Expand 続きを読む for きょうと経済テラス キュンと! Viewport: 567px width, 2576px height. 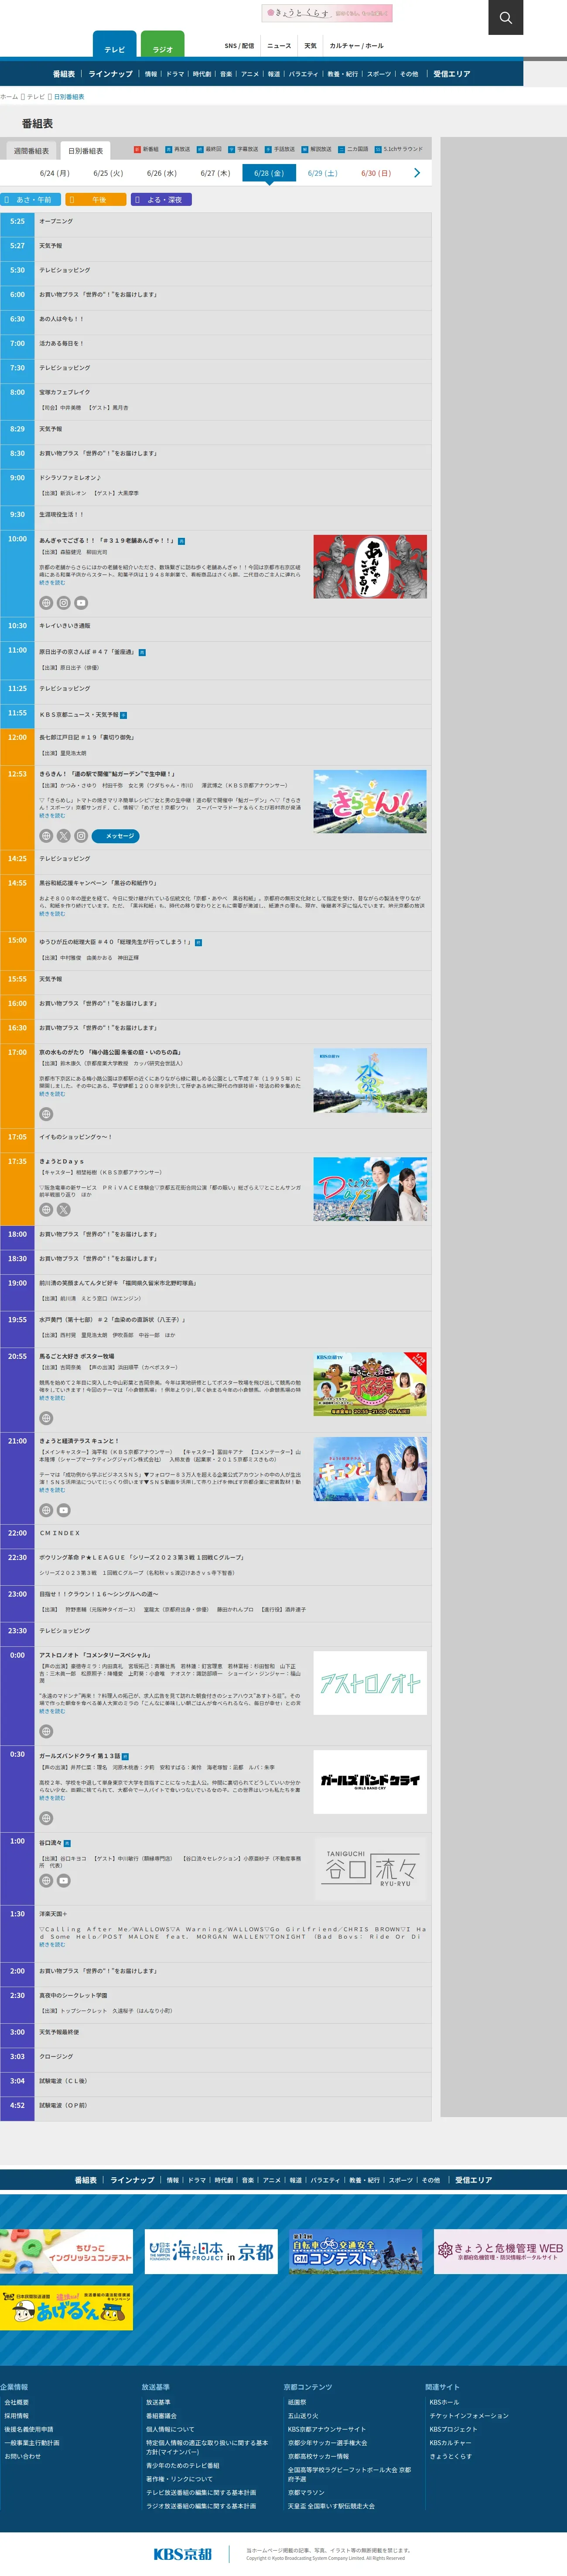coord(52,1490)
